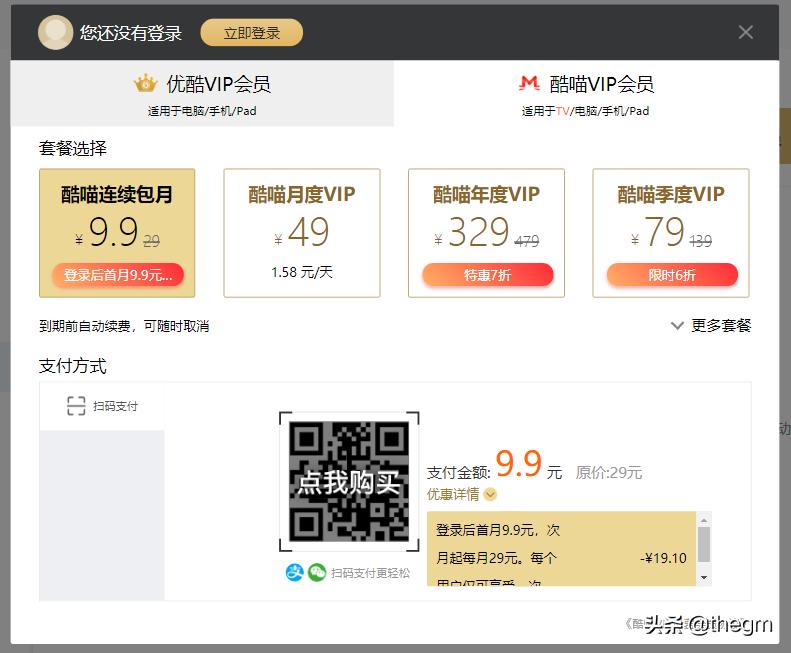Collapse 优惠详情 discount details arrow

(490, 494)
